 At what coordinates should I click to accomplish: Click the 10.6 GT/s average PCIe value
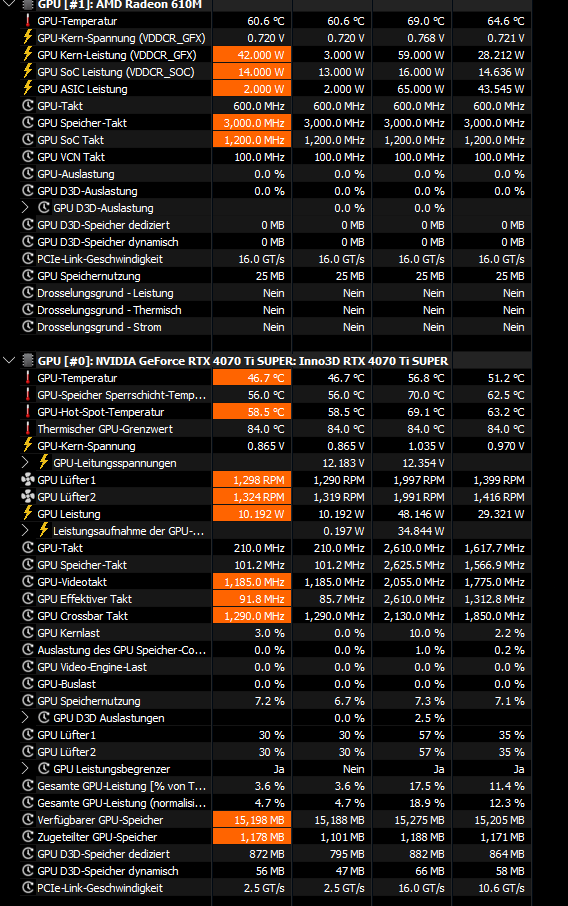coord(502,888)
